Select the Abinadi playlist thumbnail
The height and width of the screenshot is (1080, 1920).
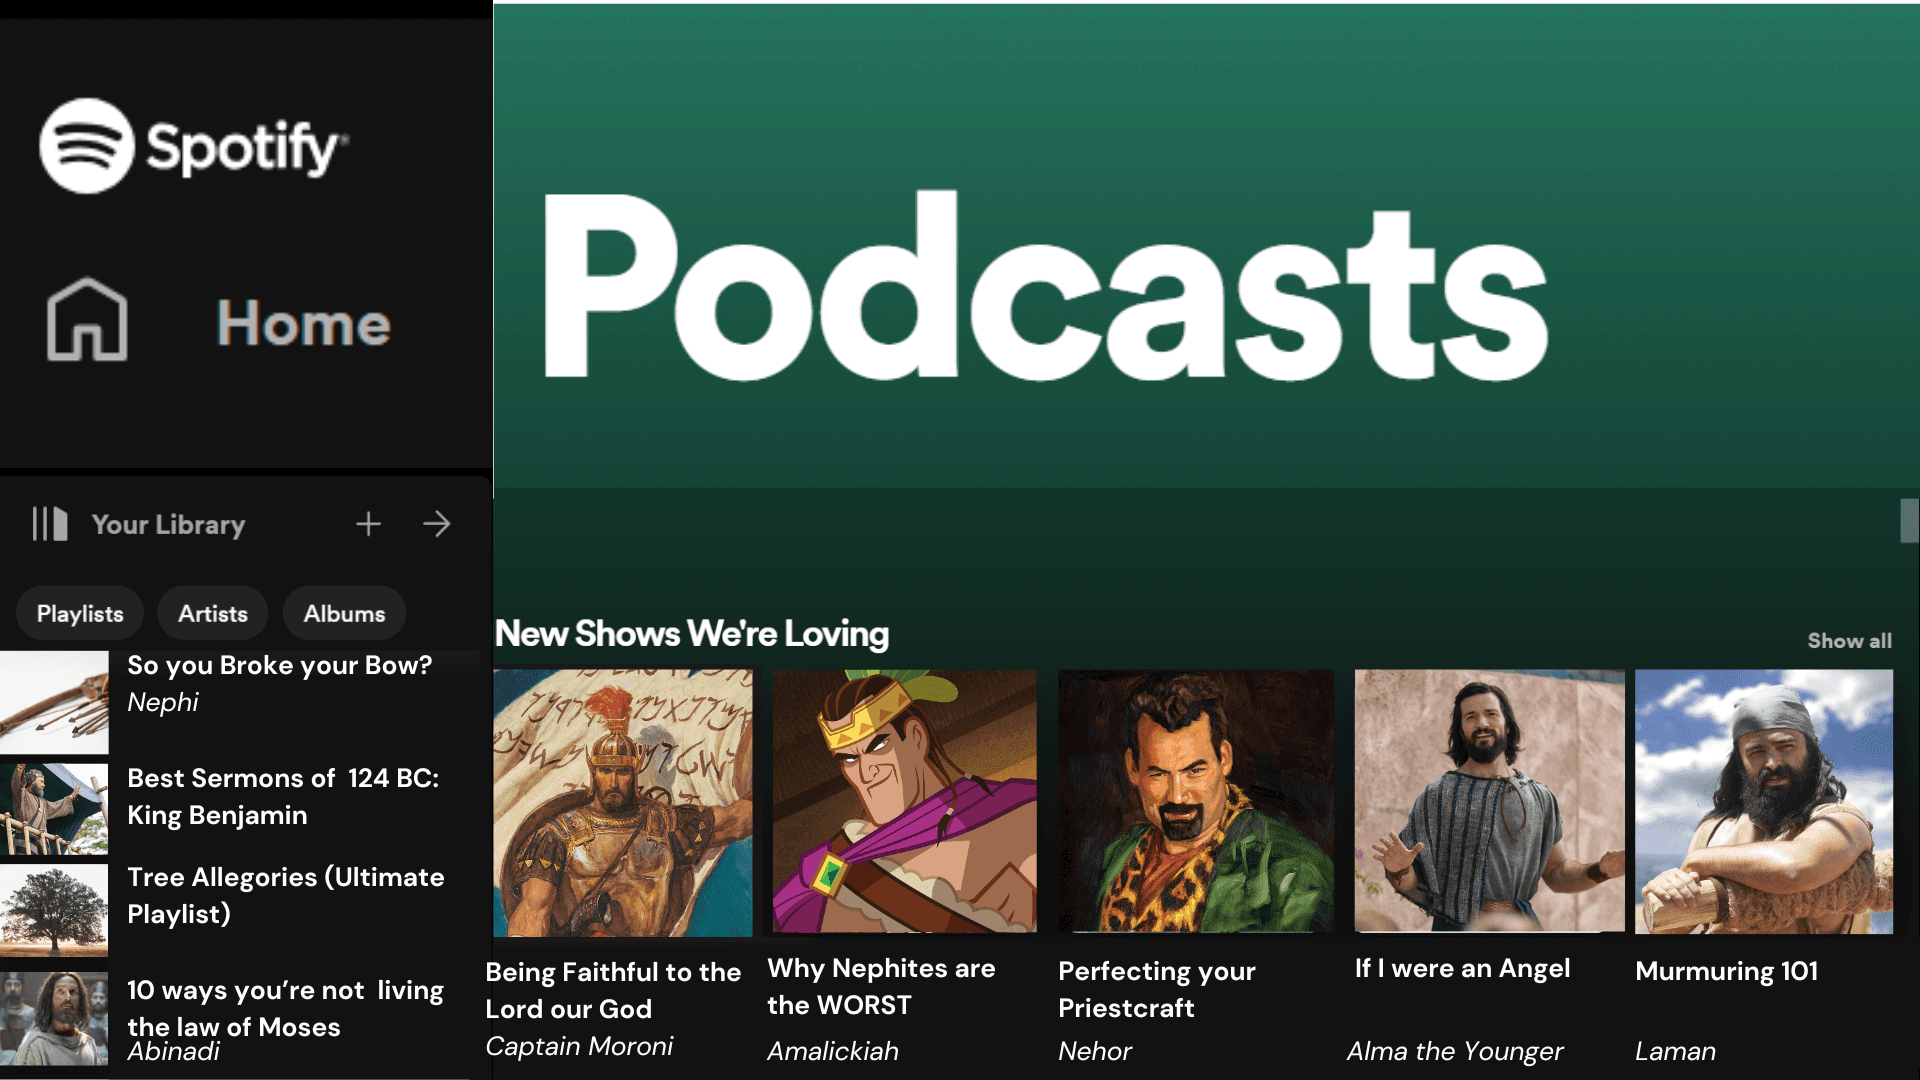click(54, 1018)
